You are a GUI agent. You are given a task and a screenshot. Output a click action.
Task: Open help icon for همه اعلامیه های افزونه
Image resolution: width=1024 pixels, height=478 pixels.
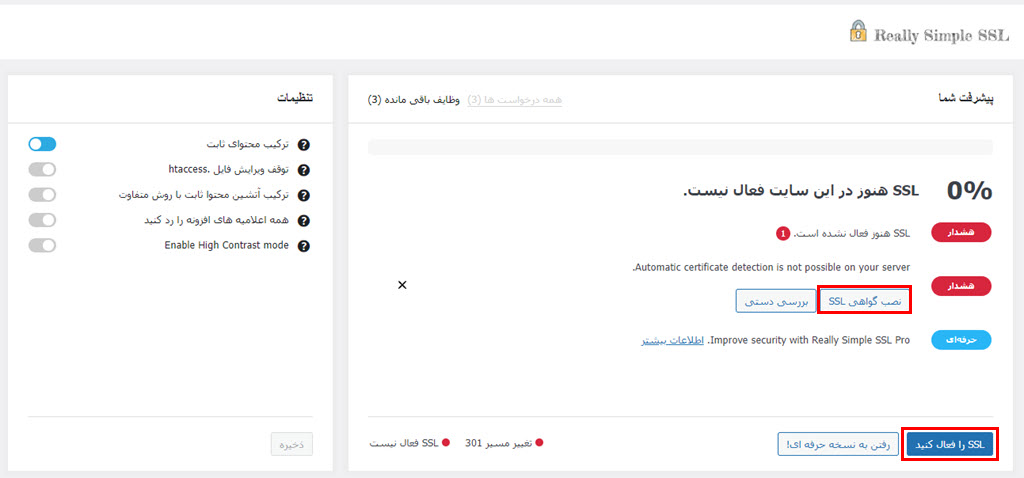pyautogui.click(x=303, y=221)
